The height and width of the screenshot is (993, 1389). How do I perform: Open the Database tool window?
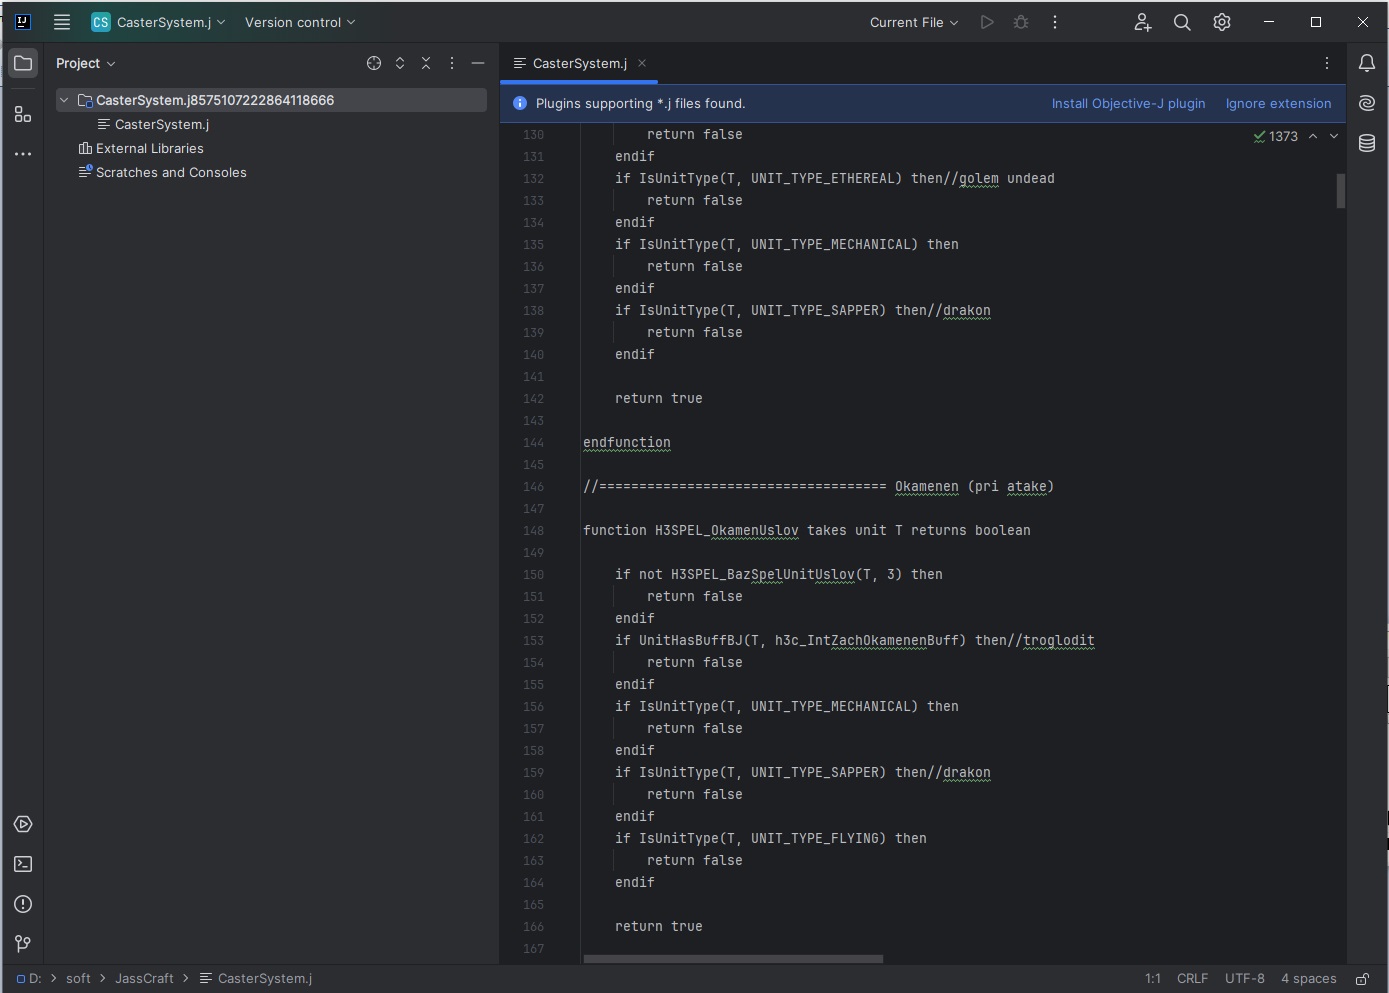[1367, 143]
